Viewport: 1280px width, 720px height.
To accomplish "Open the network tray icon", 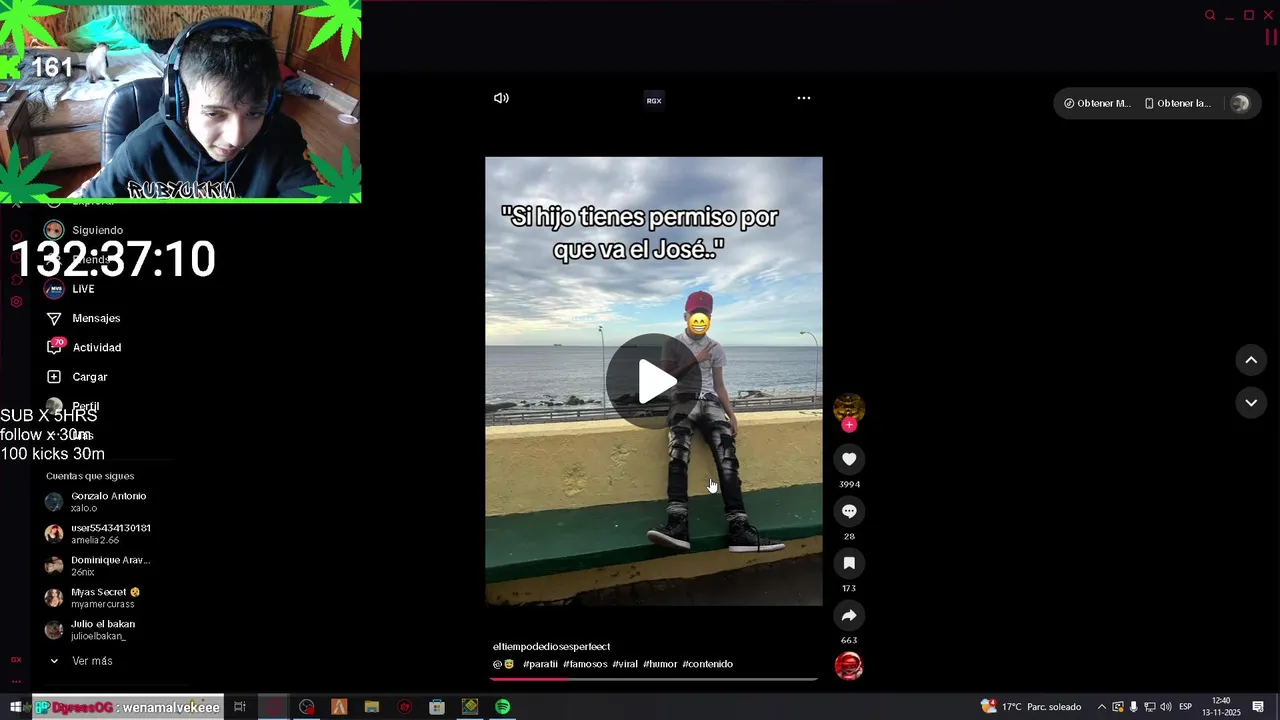I will (1150, 707).
